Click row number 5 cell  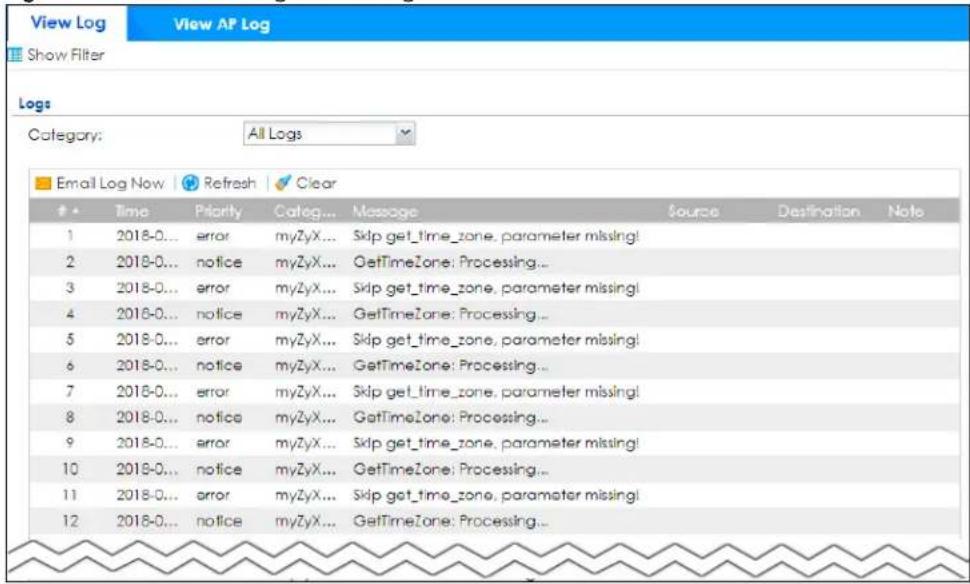70,340
